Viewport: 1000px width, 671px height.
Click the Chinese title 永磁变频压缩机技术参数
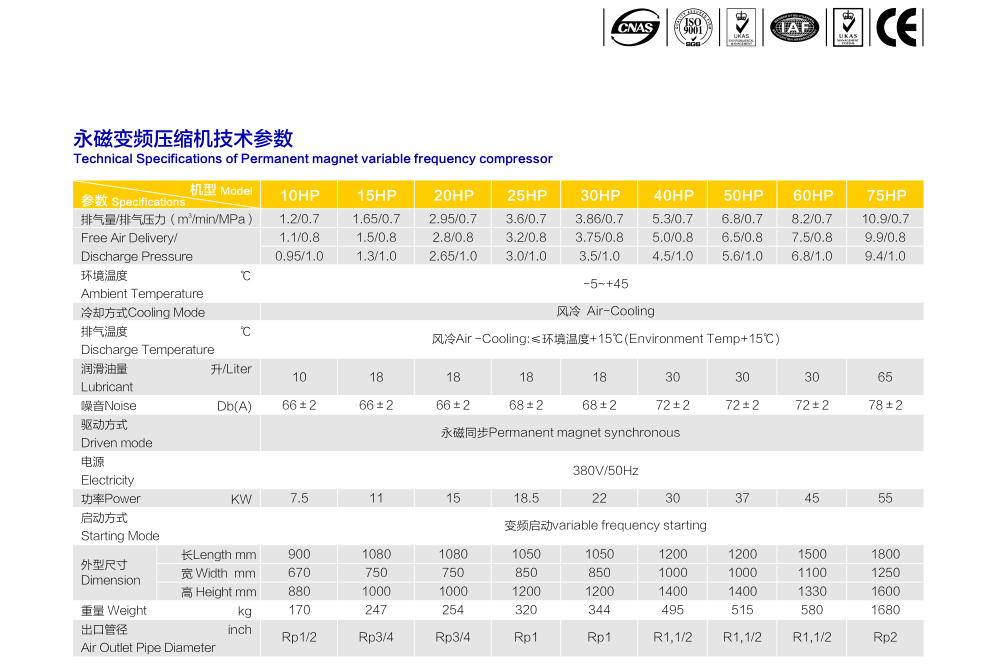click(183, 139)
